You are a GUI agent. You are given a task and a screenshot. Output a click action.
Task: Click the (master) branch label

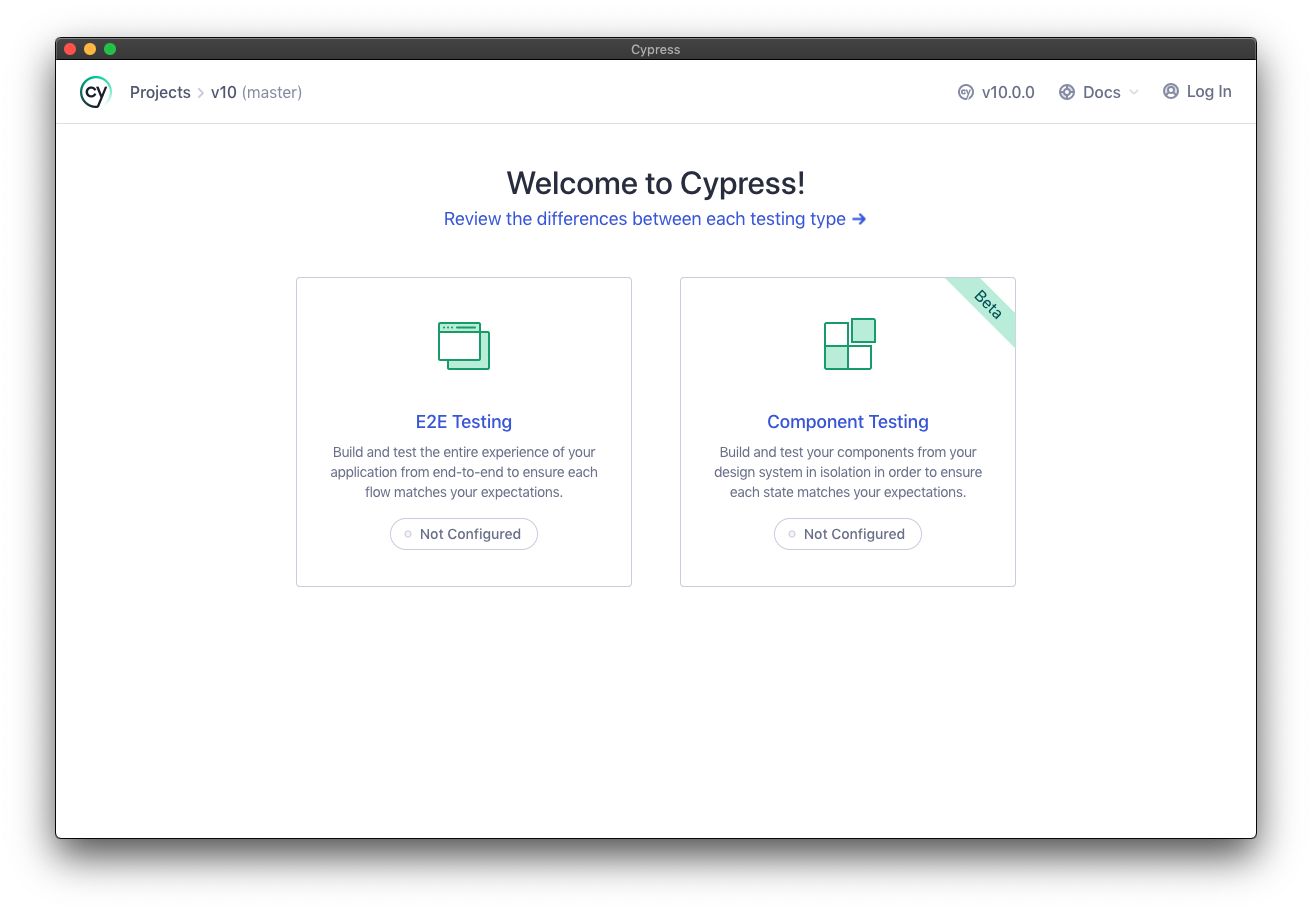[x=272, y=92]
